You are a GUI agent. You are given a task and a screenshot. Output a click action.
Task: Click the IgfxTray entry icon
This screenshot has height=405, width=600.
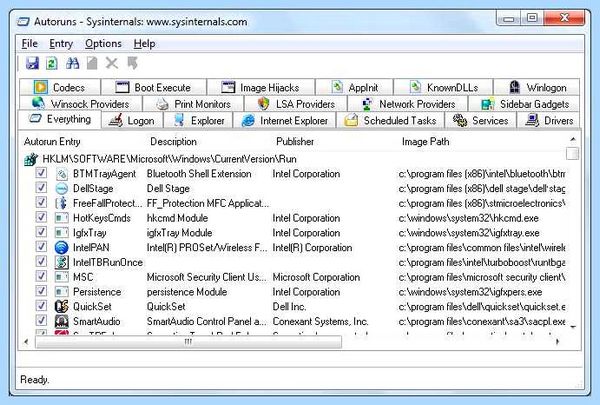(x=62, y=233)
